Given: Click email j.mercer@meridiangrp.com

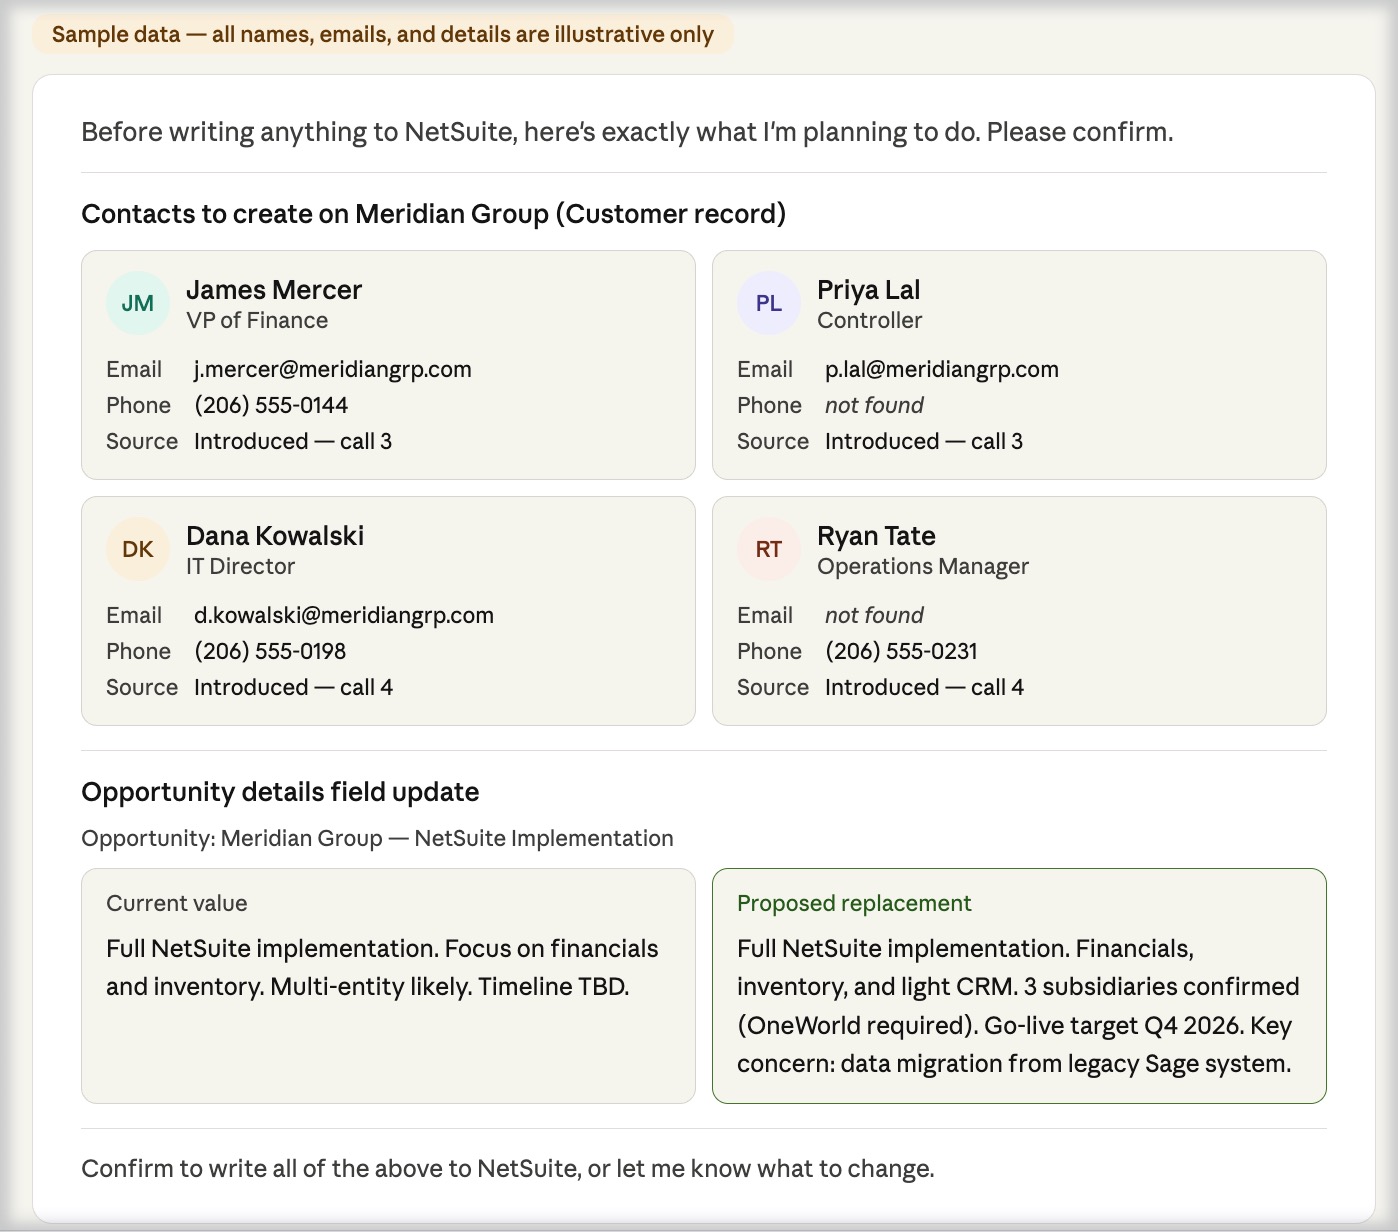Looking at the screenshot, I should [x=333, y=369].
